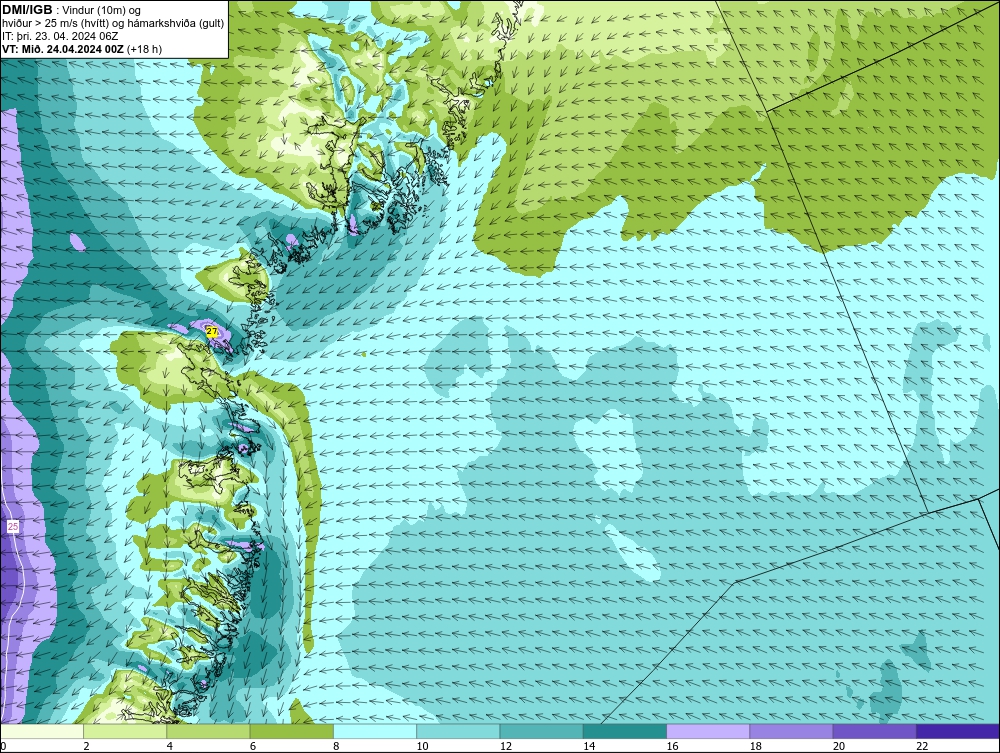Click the 0–2 m/s palest legend swatch

[42, 731]
